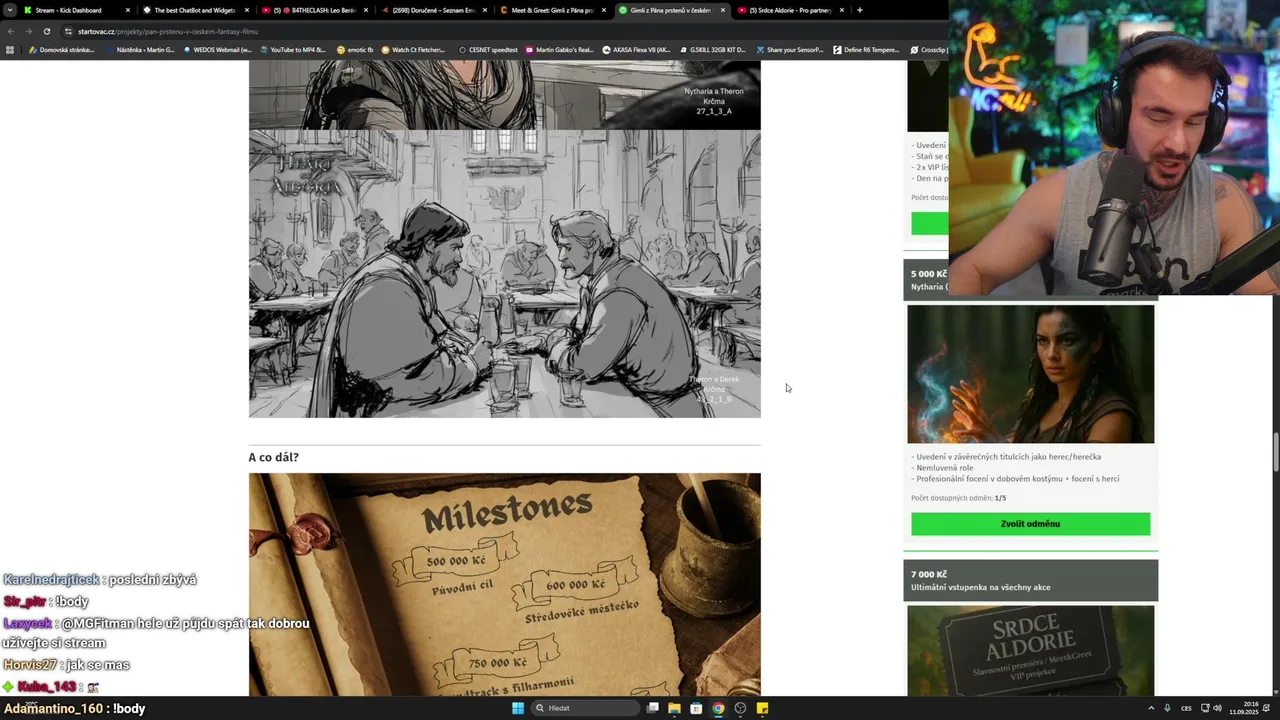Switch to the Srdce Aldorie - Pro partnery tab
The width and height of the screenshot is (1280, 720).
coord(790,10)
